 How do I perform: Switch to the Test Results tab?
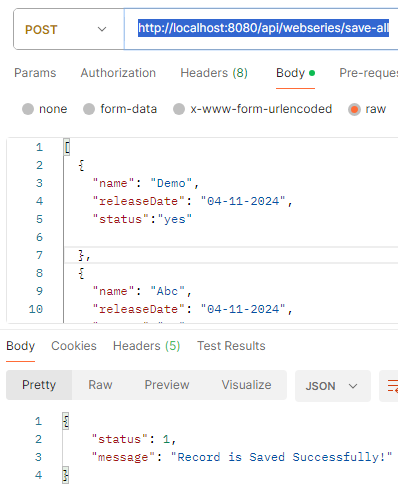(x=231, y=346)
